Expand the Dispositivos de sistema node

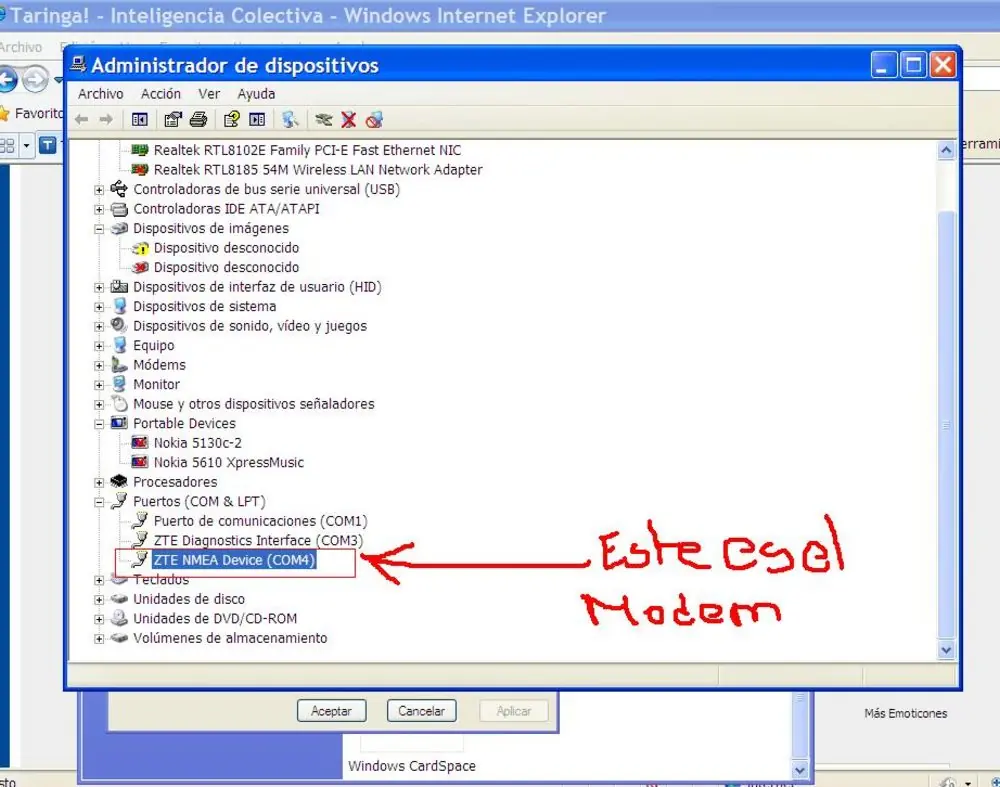(x=99, y=307)
